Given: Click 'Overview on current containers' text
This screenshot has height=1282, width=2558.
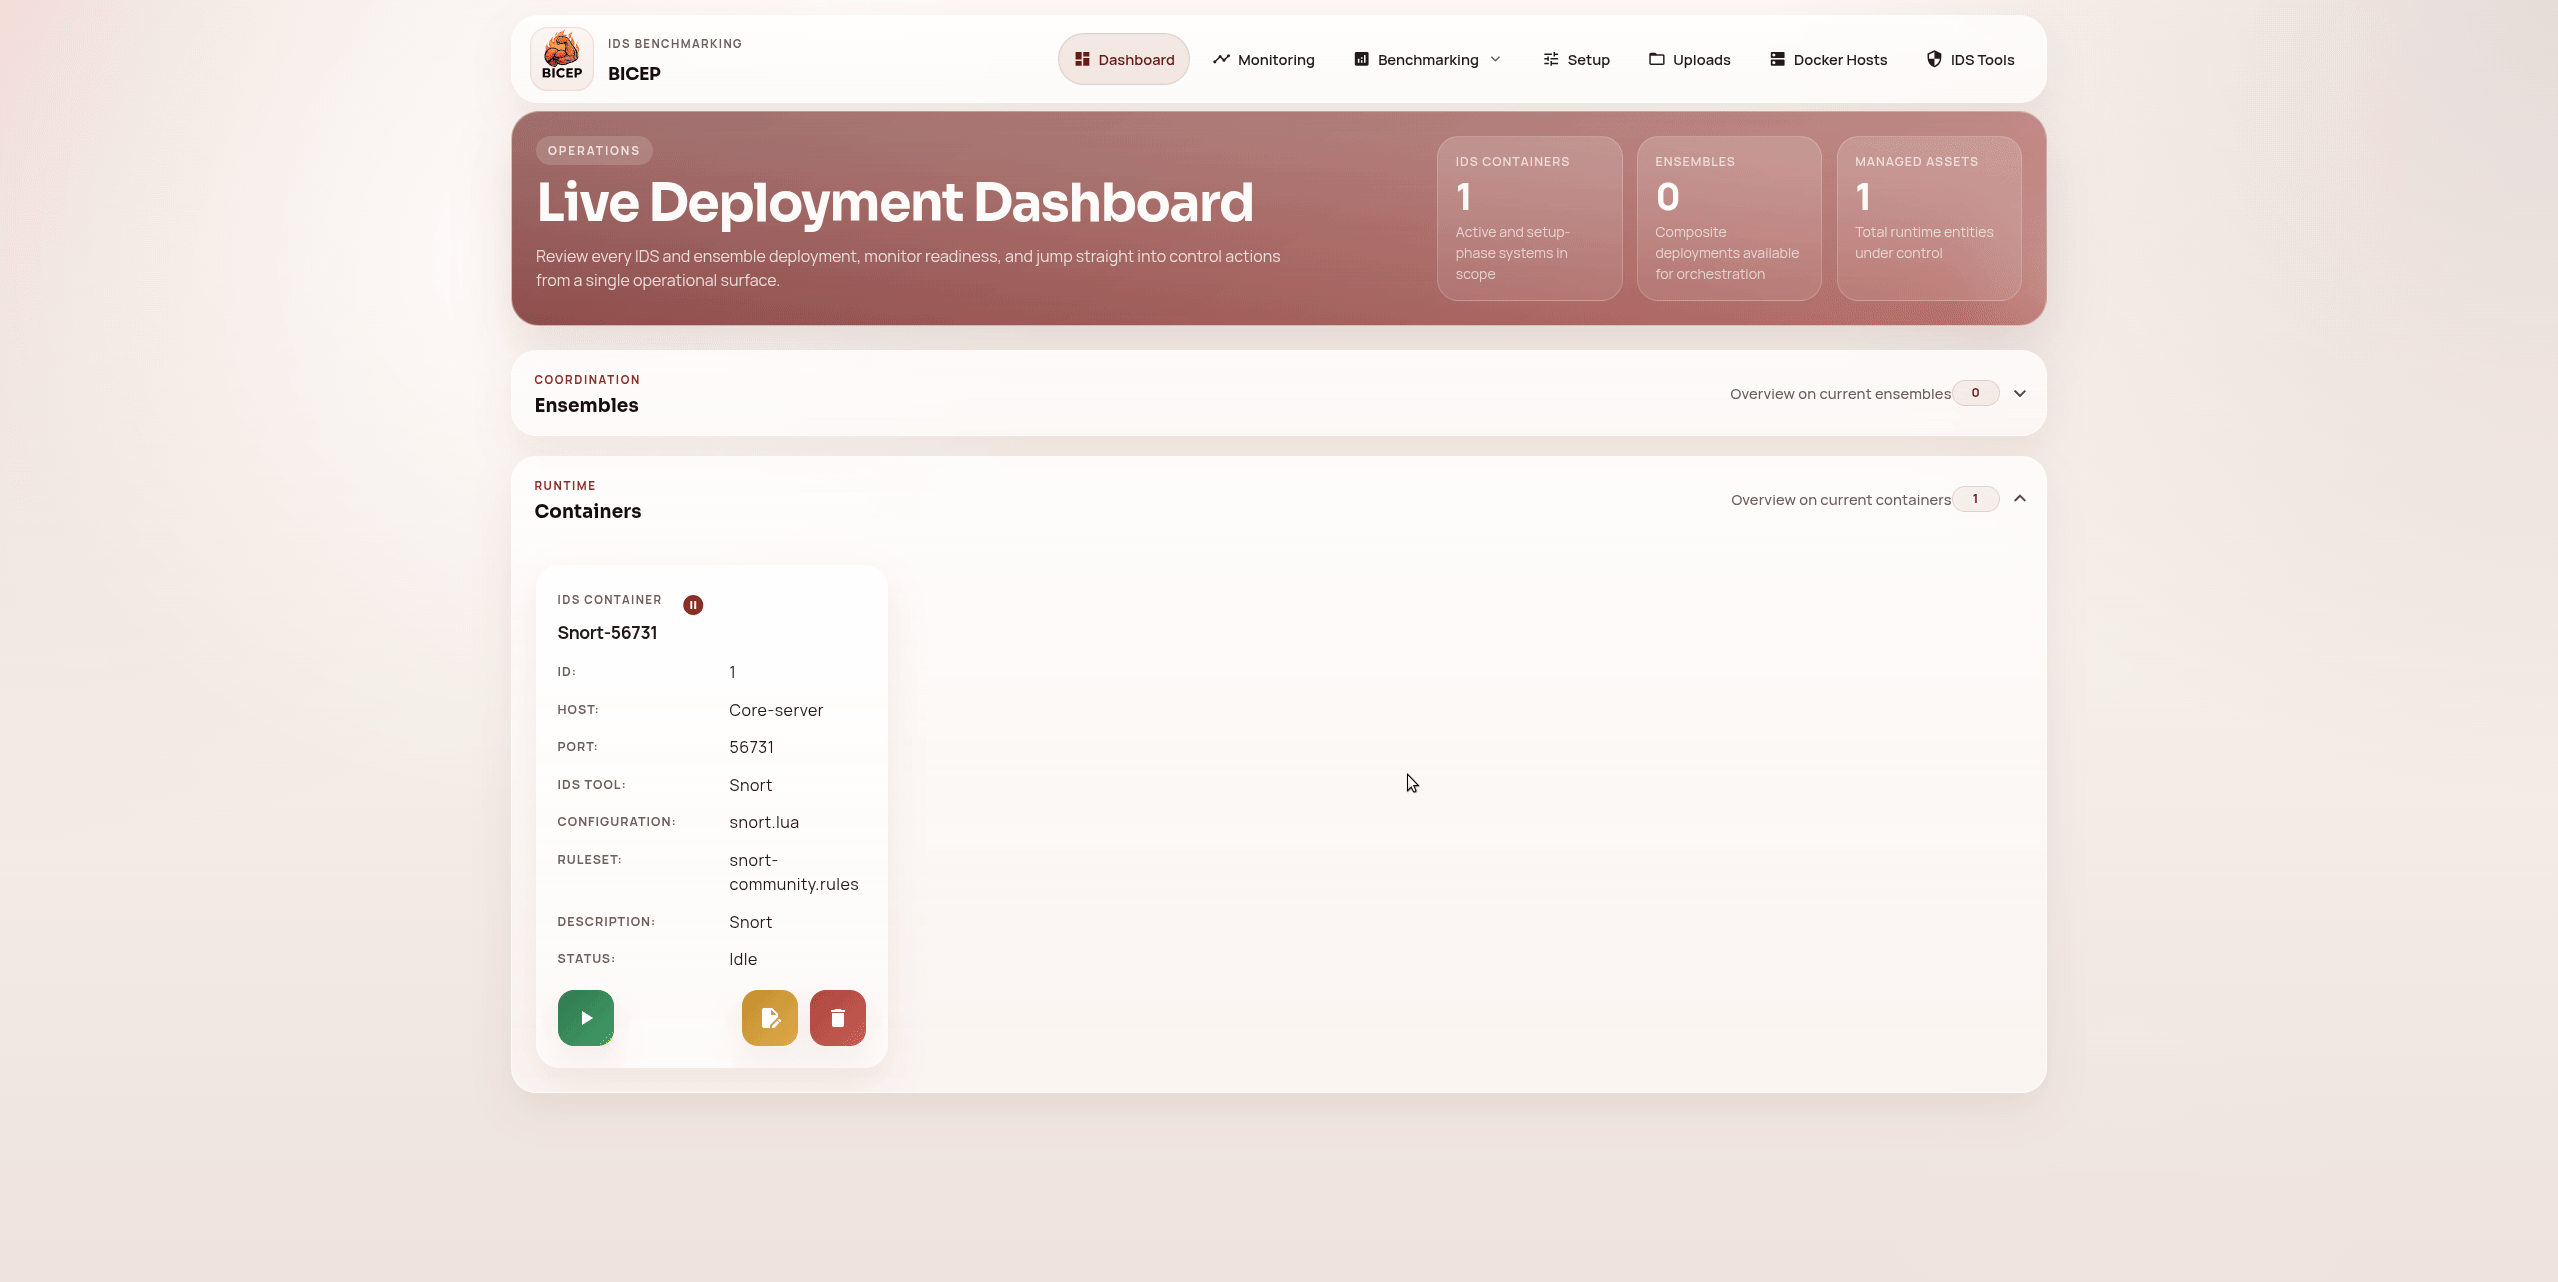Looking at the screenshot, I should coord(1841,500).
